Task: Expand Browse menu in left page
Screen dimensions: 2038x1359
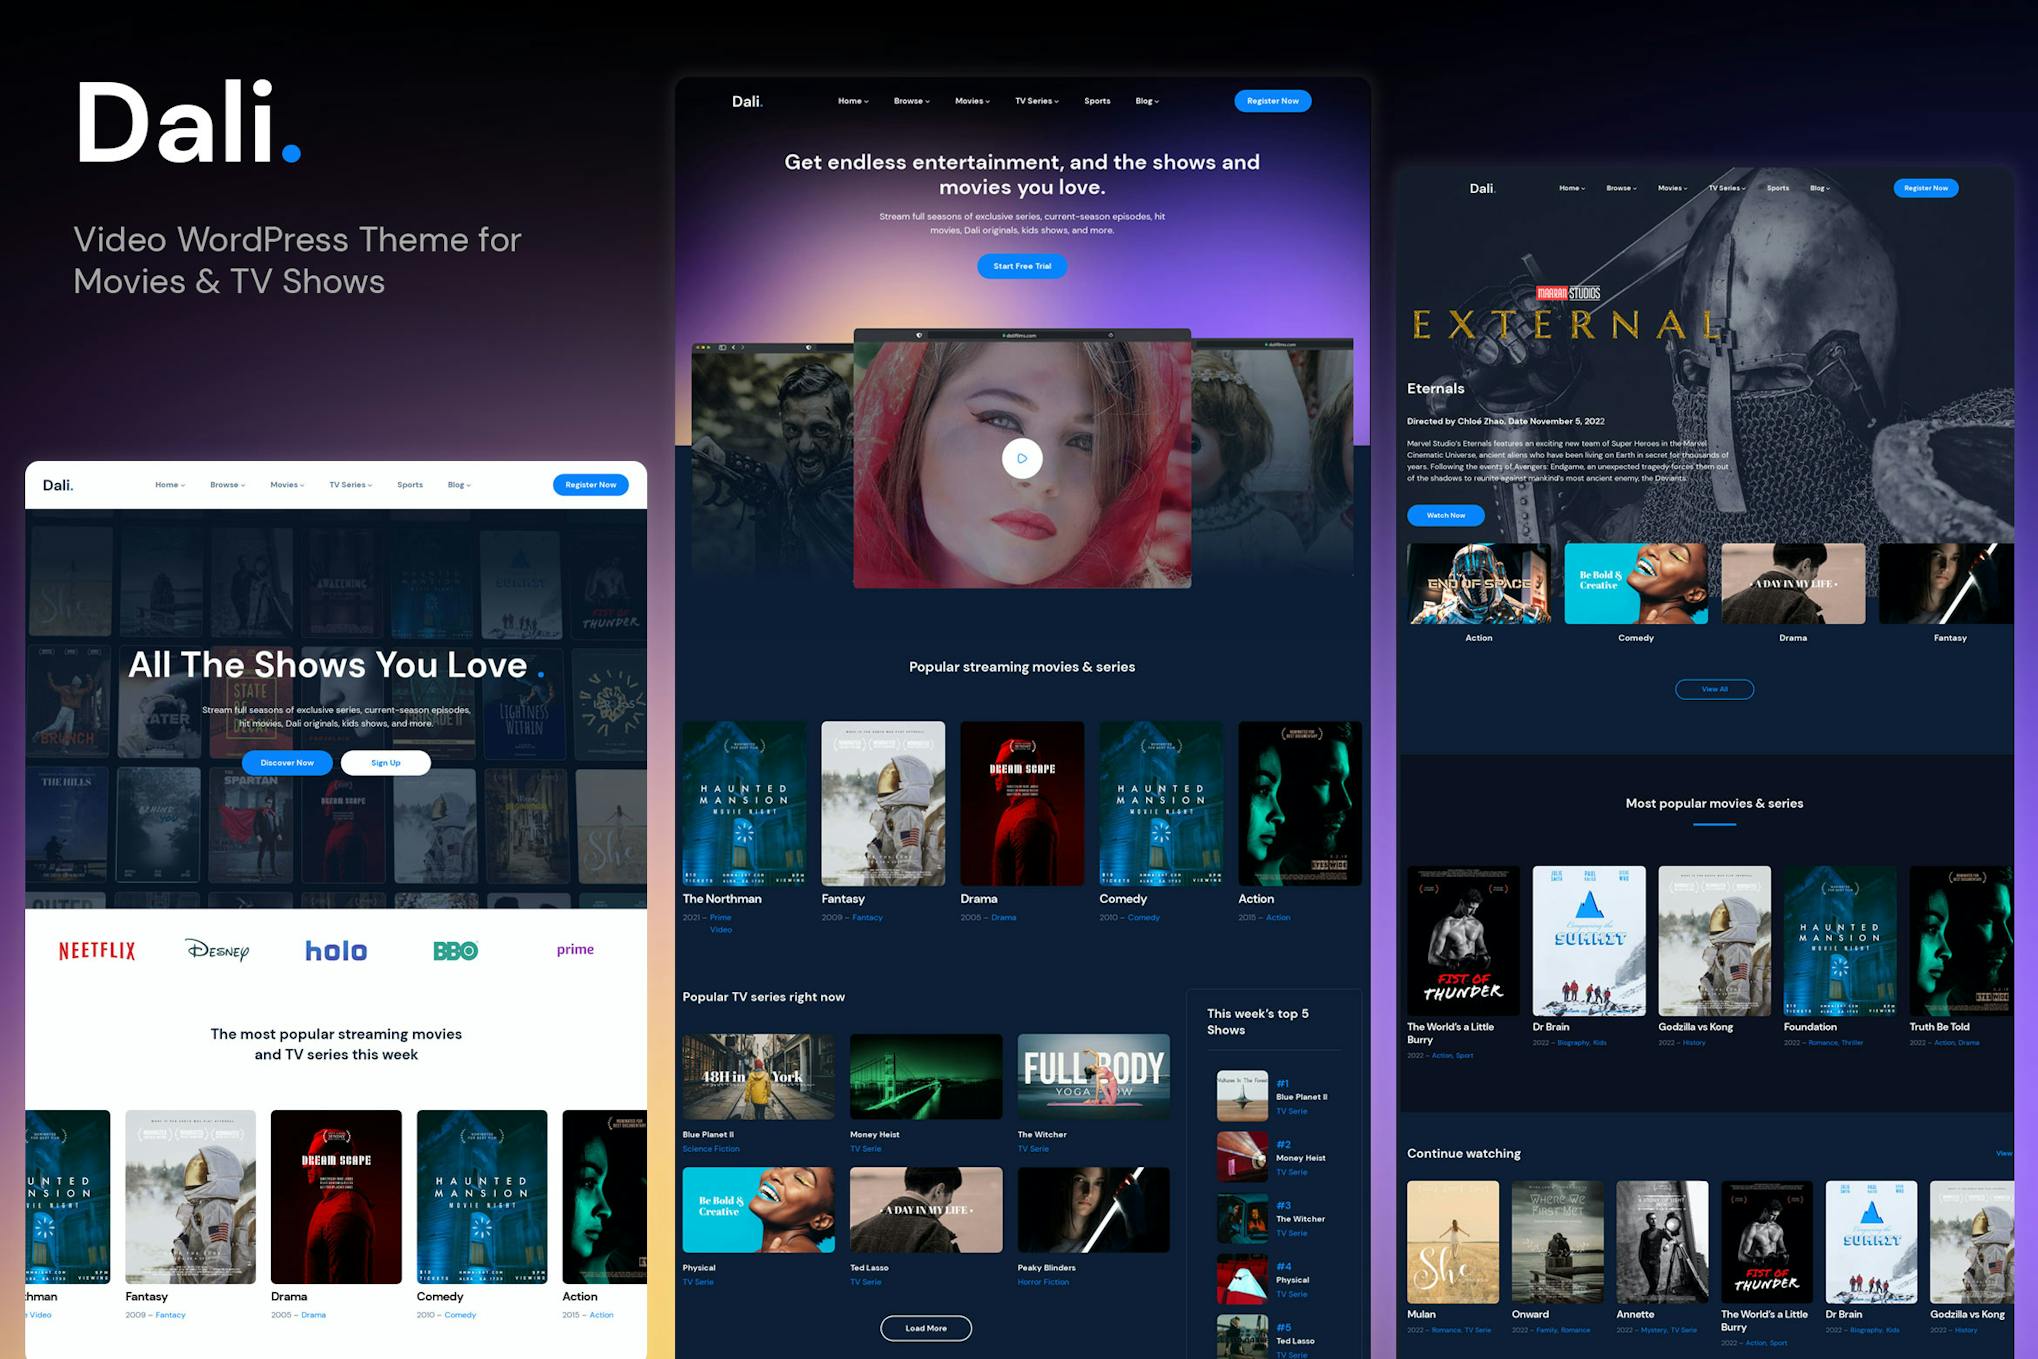Action: click(x=227, y=485)
